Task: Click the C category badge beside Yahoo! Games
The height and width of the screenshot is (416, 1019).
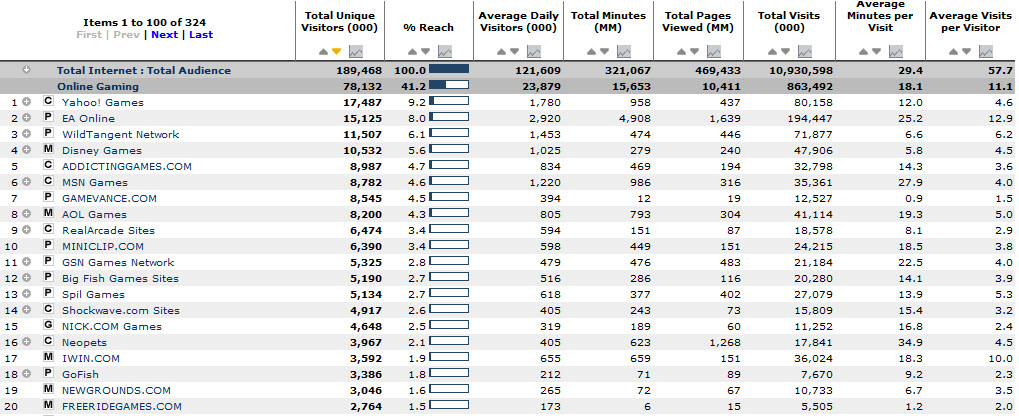Action: tap(47, 102)
